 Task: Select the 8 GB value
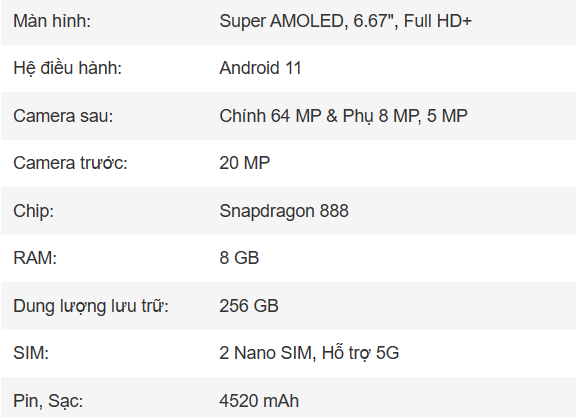coord(239,258)
